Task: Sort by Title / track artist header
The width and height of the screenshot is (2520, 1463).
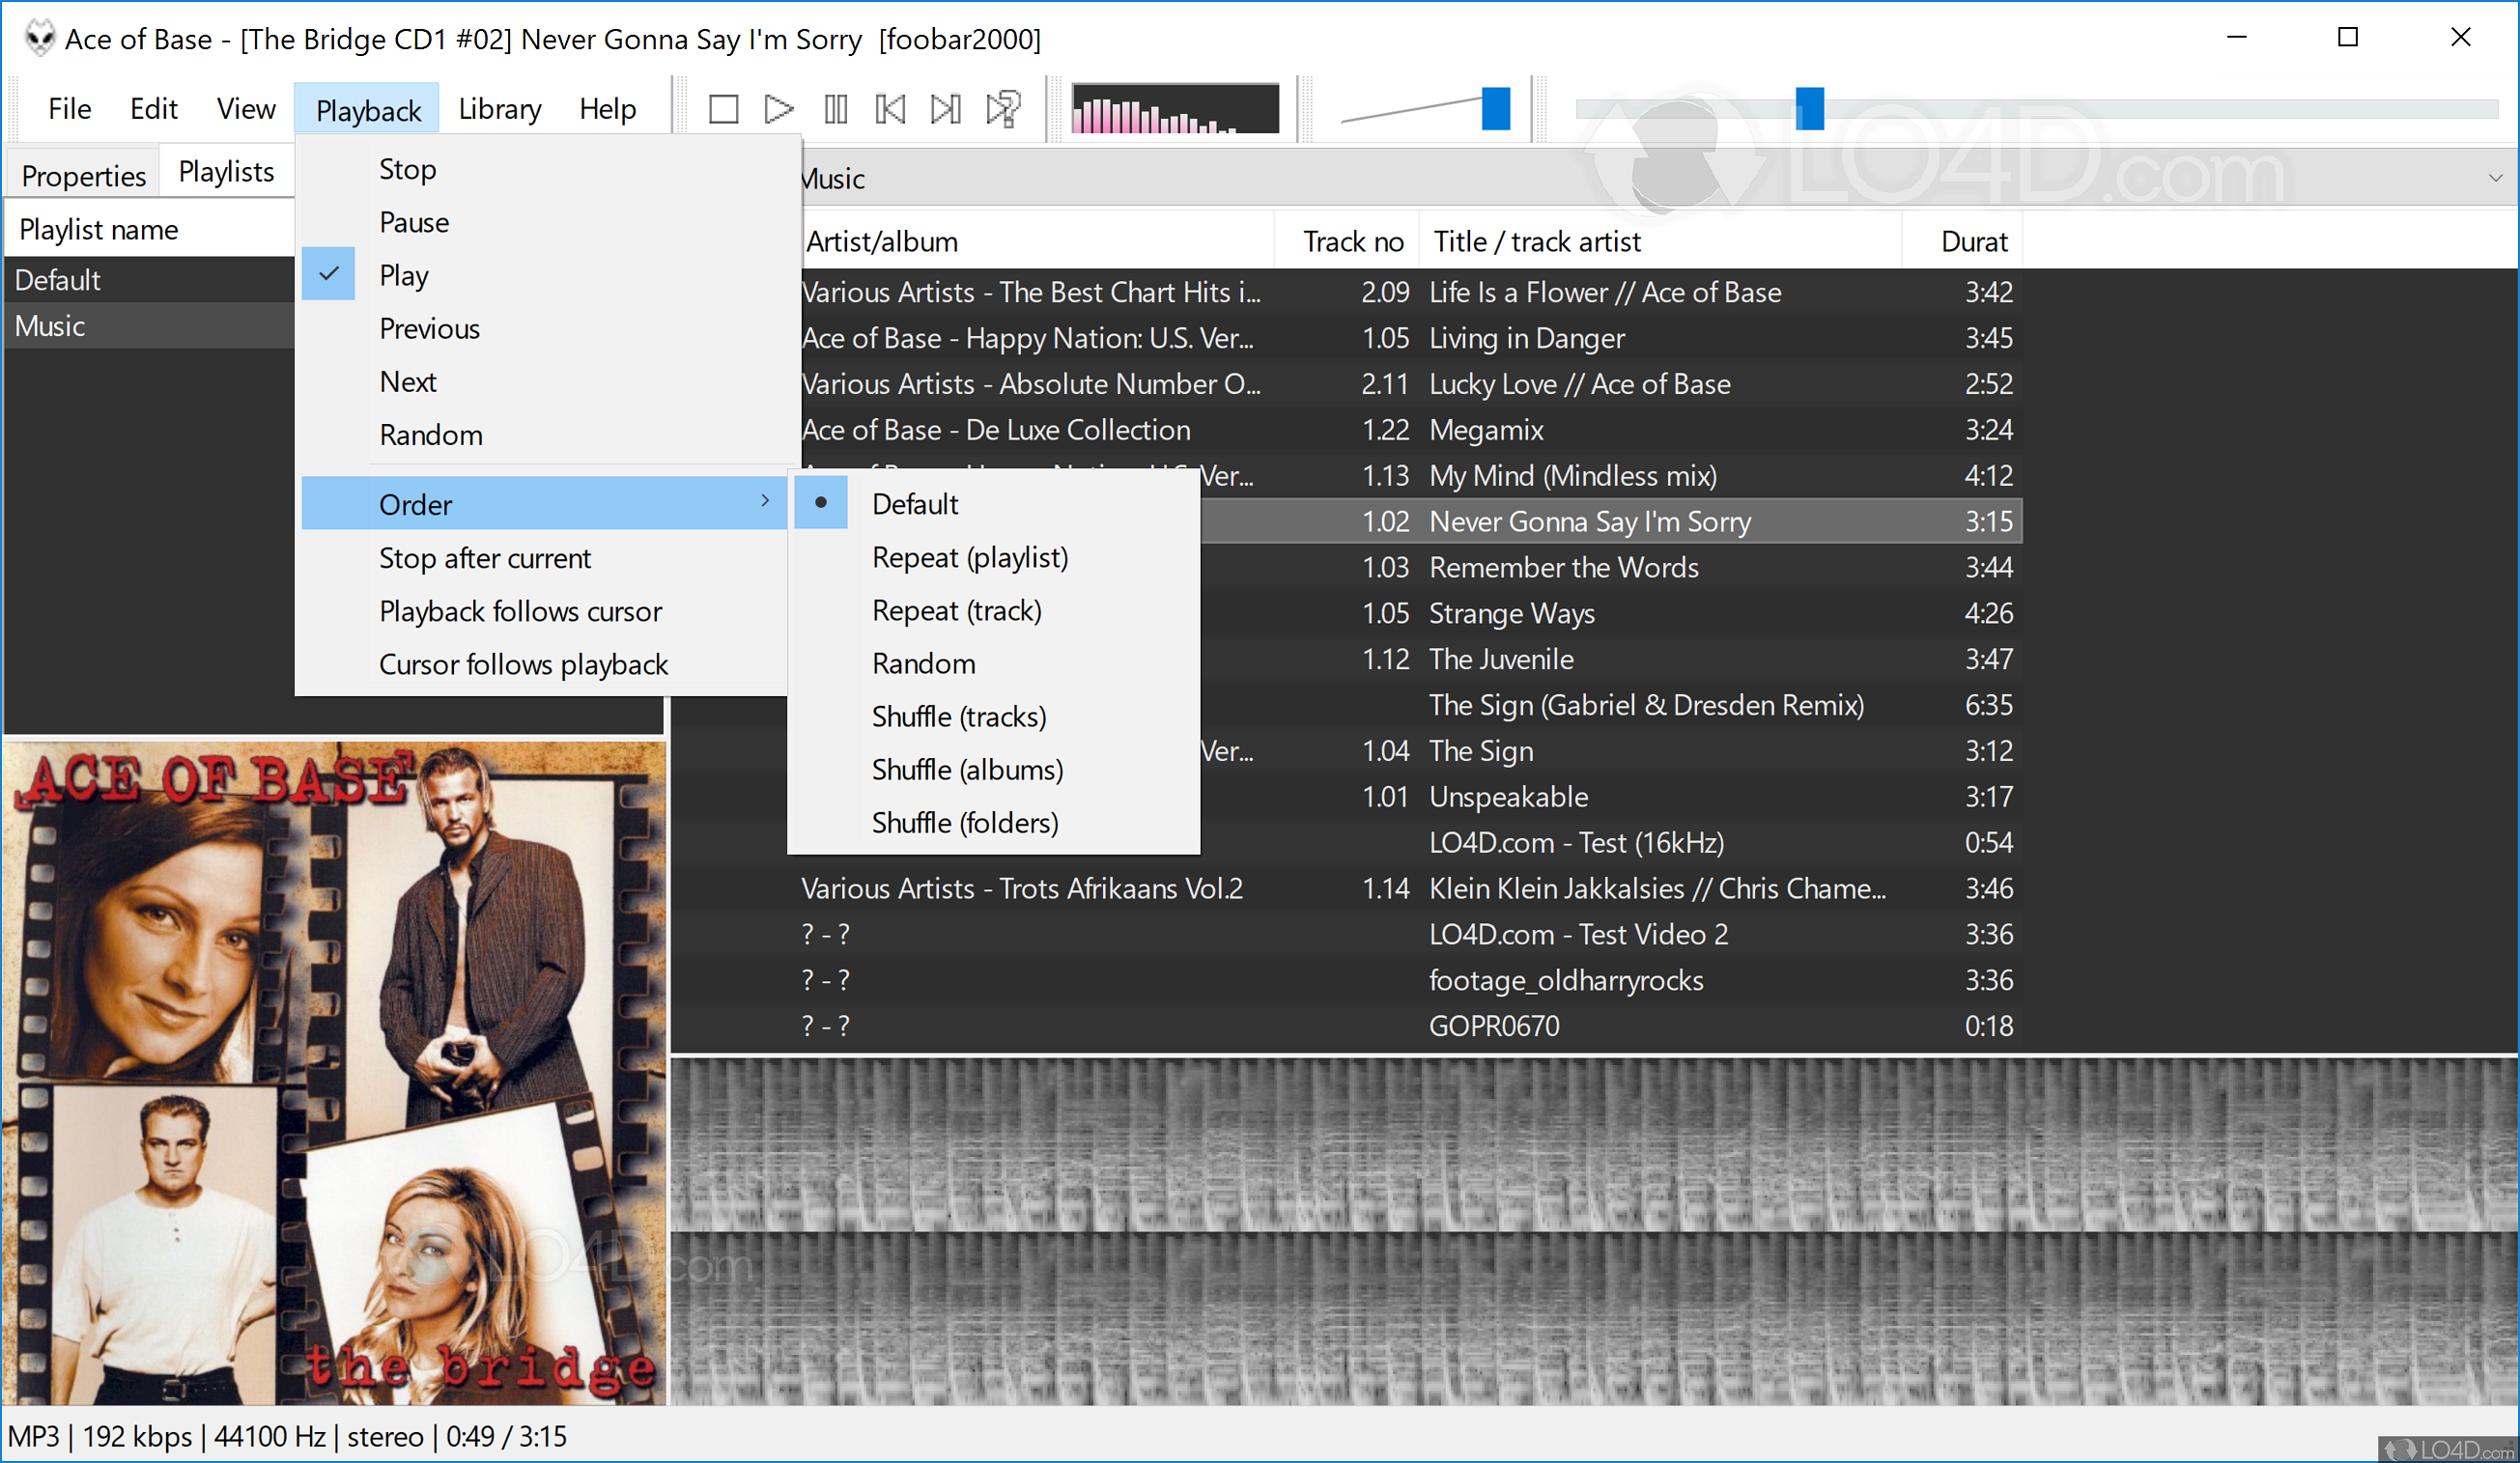Action: pos(1660,241)
